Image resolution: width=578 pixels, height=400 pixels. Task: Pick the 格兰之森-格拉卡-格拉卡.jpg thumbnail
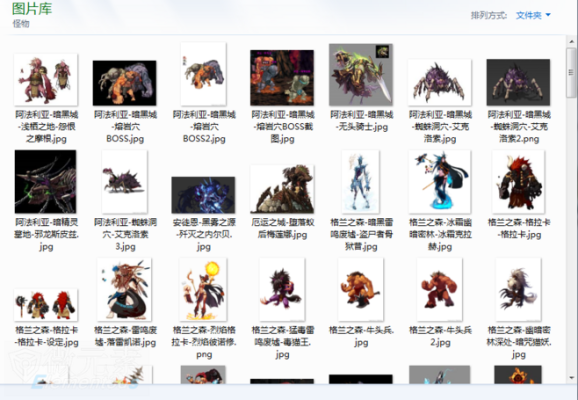pos(518,182)
